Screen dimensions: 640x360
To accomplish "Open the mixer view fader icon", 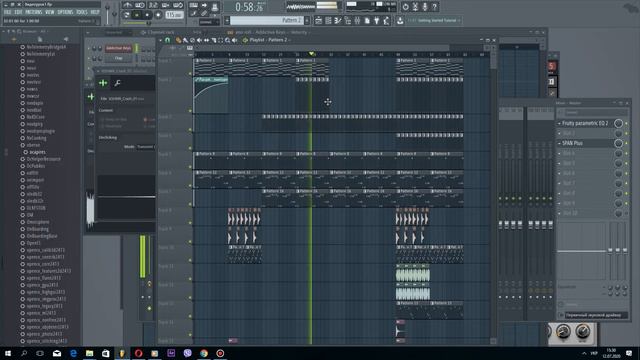I will [357, 20].
